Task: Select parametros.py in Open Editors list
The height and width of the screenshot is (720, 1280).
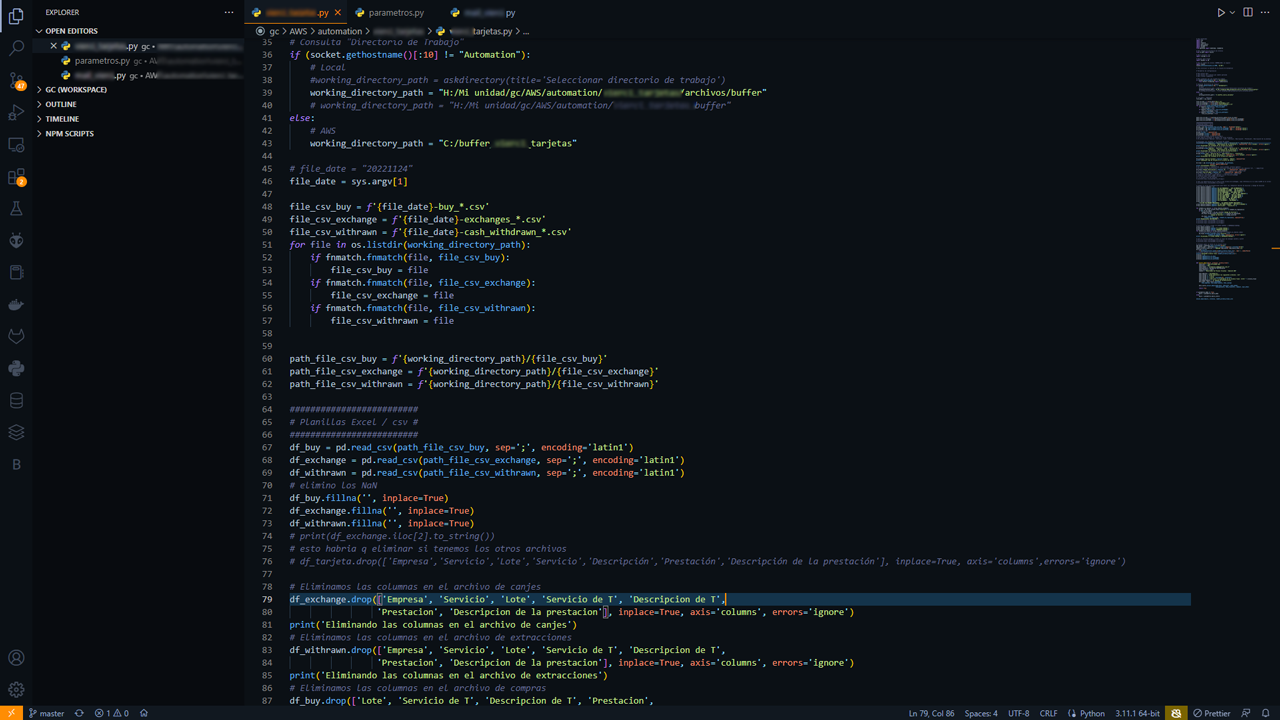Action: coord(102,61)
